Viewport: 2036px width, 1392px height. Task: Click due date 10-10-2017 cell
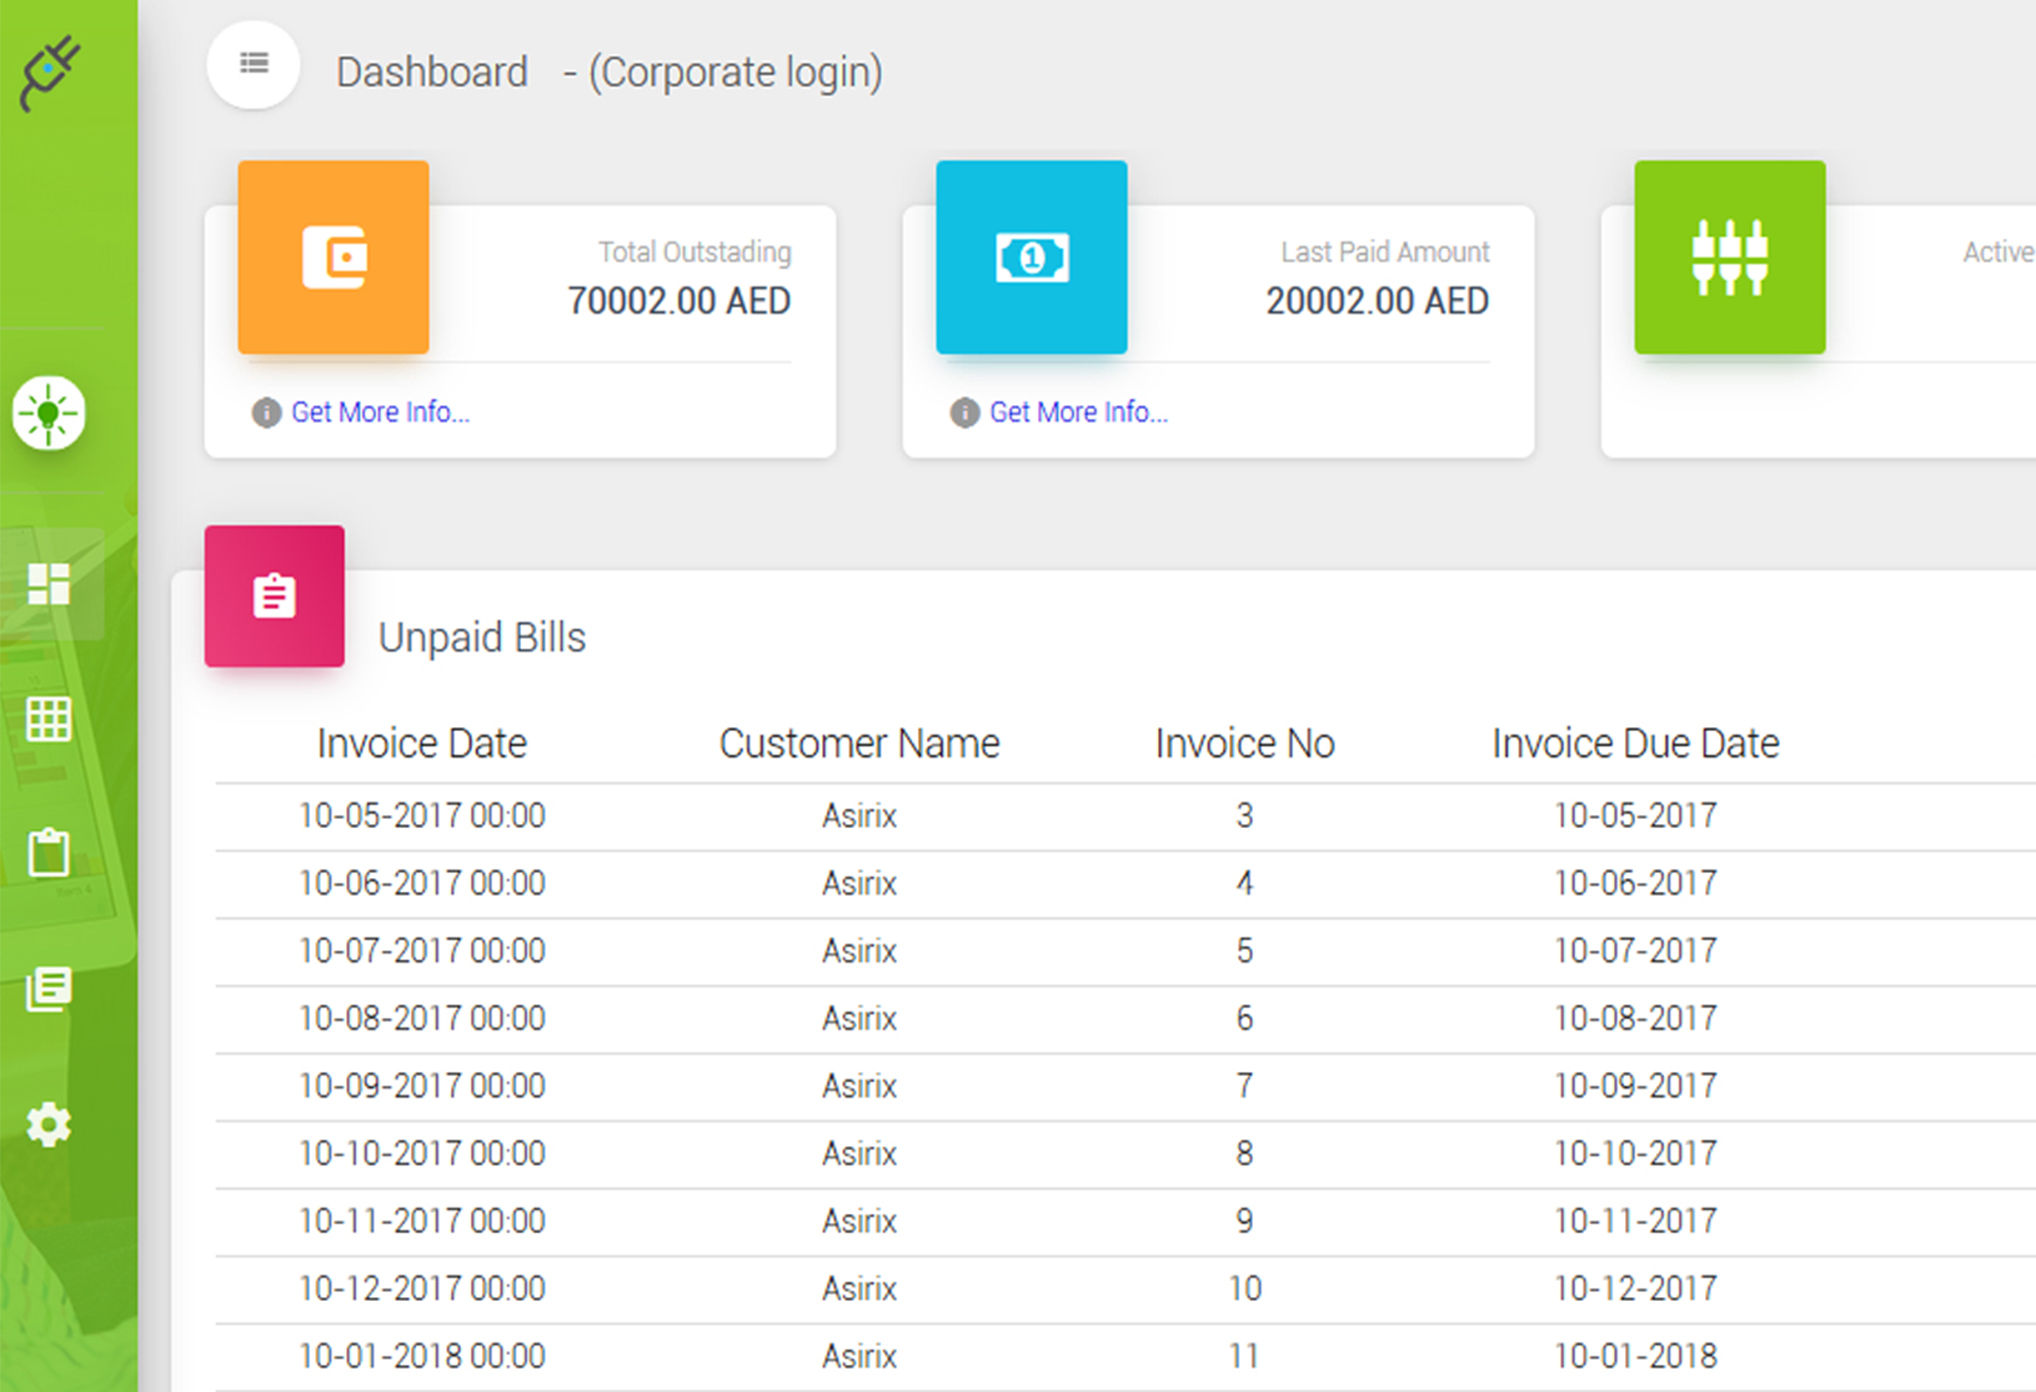coord(1636,1153)
